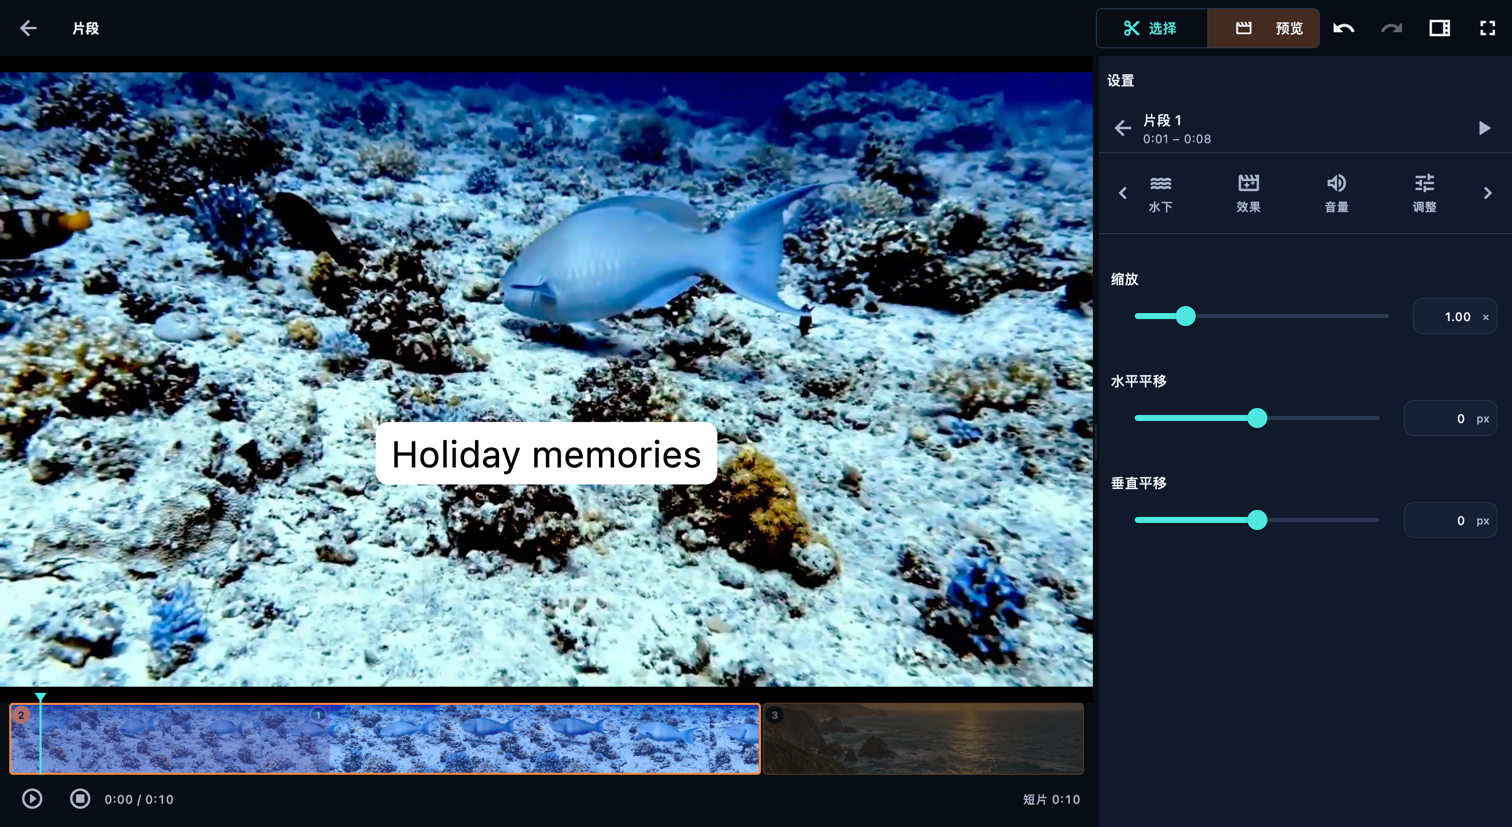Go back from 片段 1 settings
The image size is (1512, 827).
tap(1122, 128)
